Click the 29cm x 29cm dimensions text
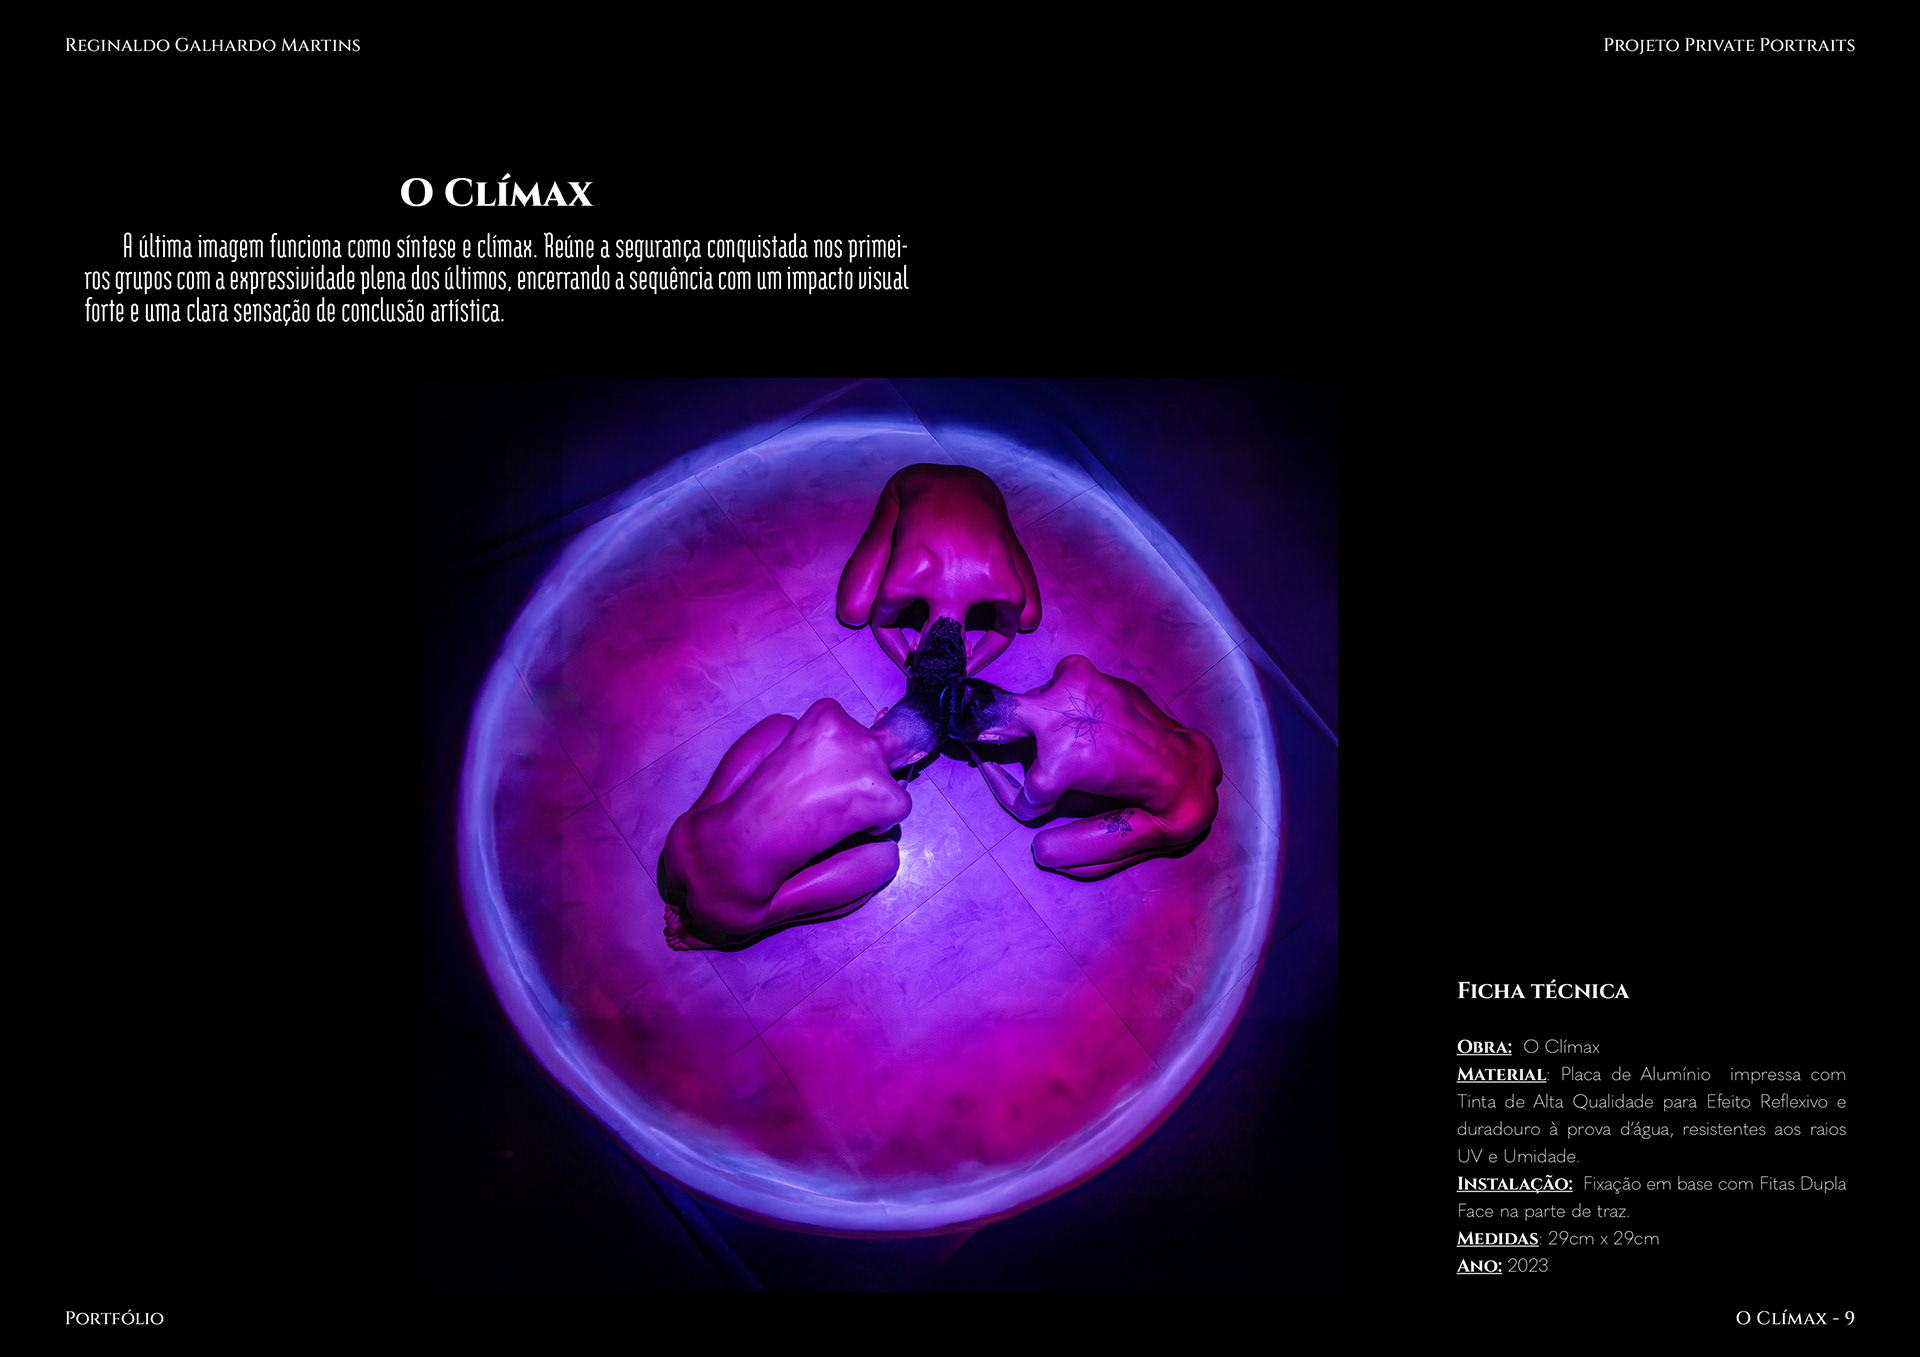 click(1603, 1239)
